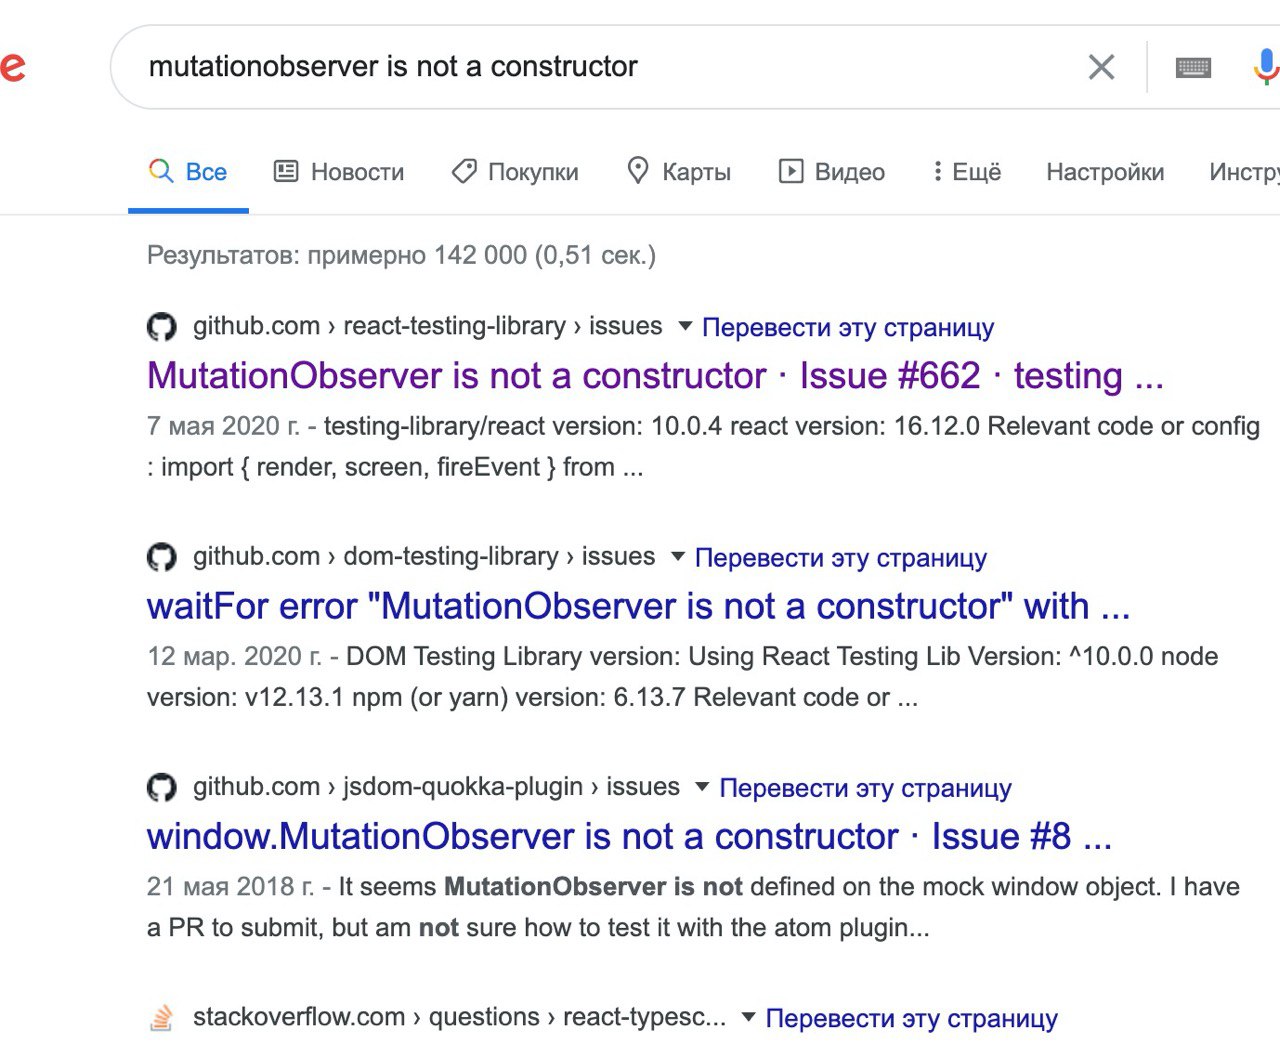Click the stackoverflow.com › questions breadcrumb
1280x1044 pixels.
tap(460, 1017)
